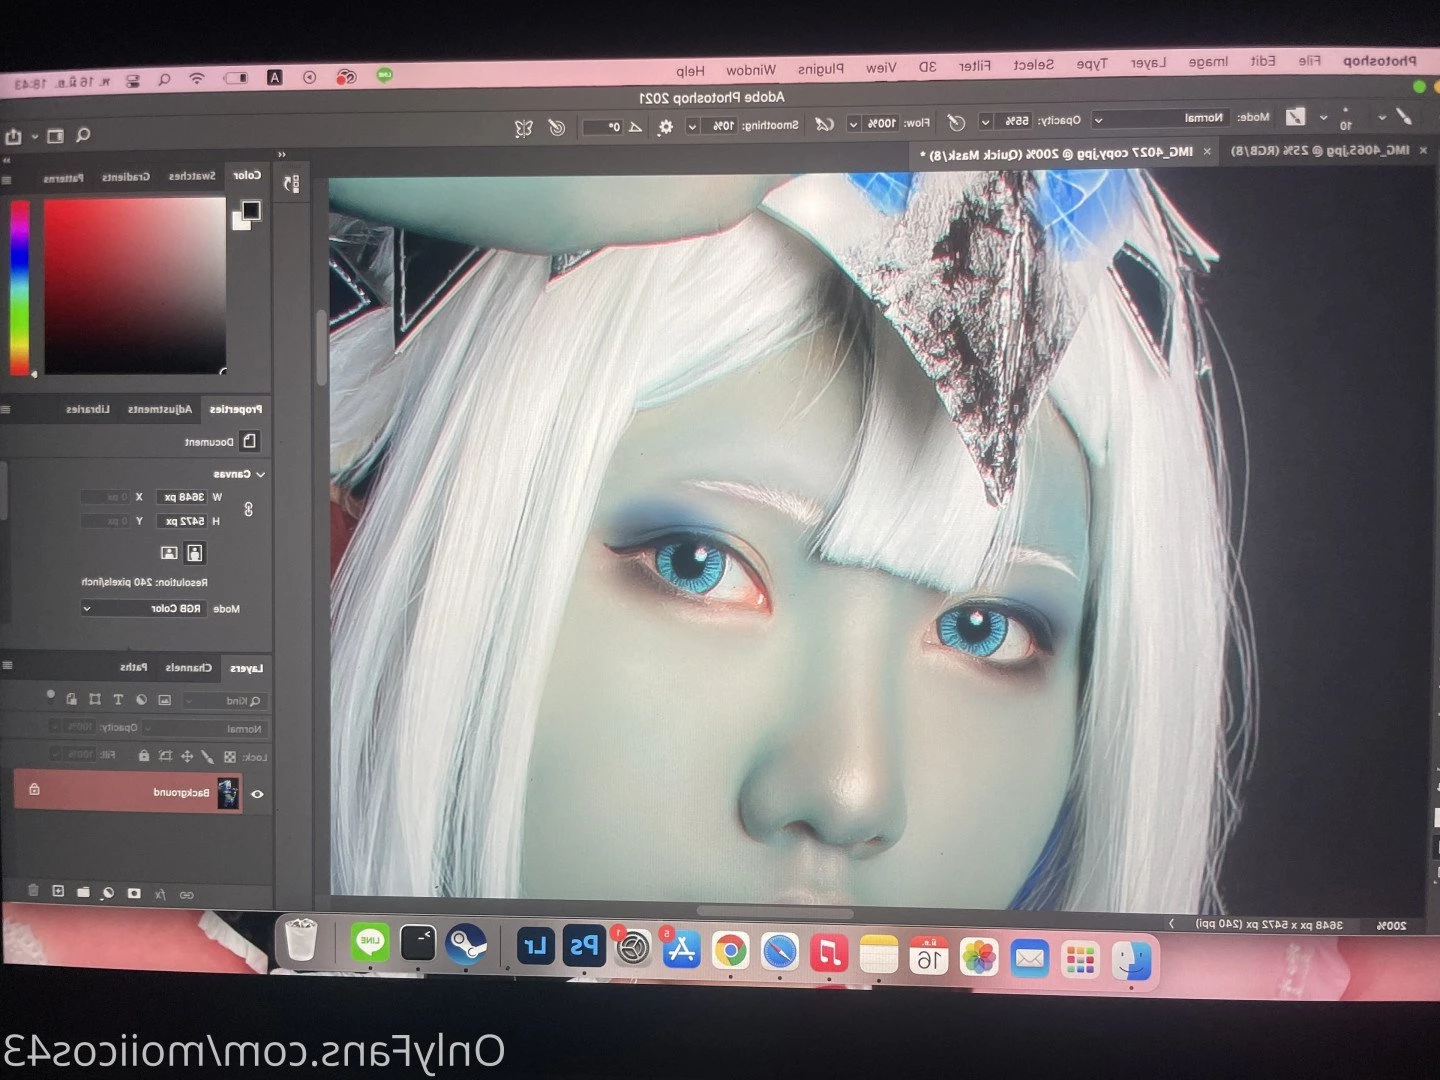Screen dimensions: 1440x1080
Task: Click the Share icon in options bar
Action: (x=13, y=136)
